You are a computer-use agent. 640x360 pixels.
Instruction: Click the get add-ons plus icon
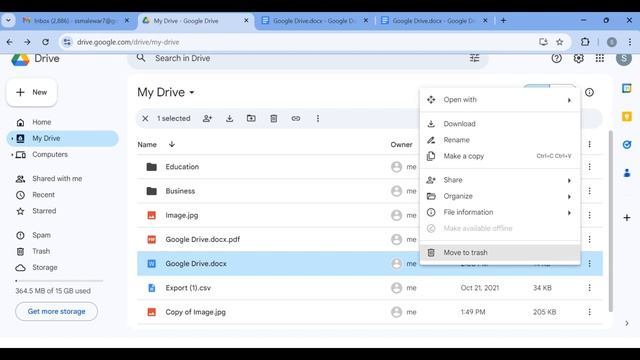coord(627,218)
